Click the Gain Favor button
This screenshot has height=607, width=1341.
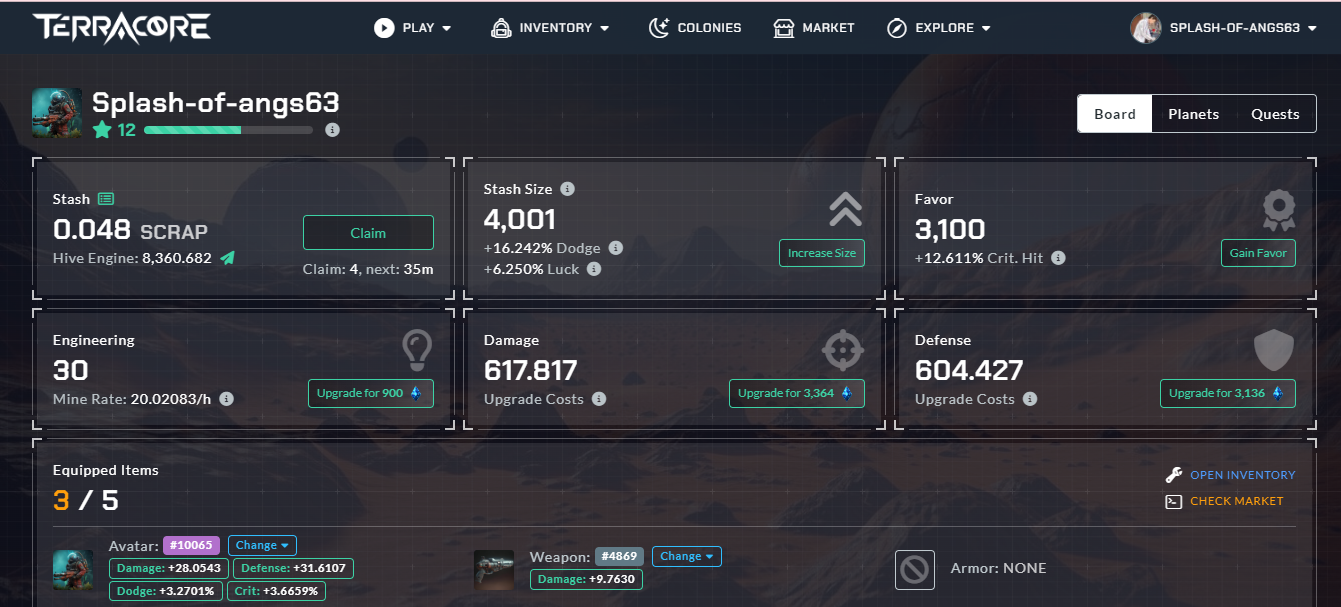pos(1258,253)
